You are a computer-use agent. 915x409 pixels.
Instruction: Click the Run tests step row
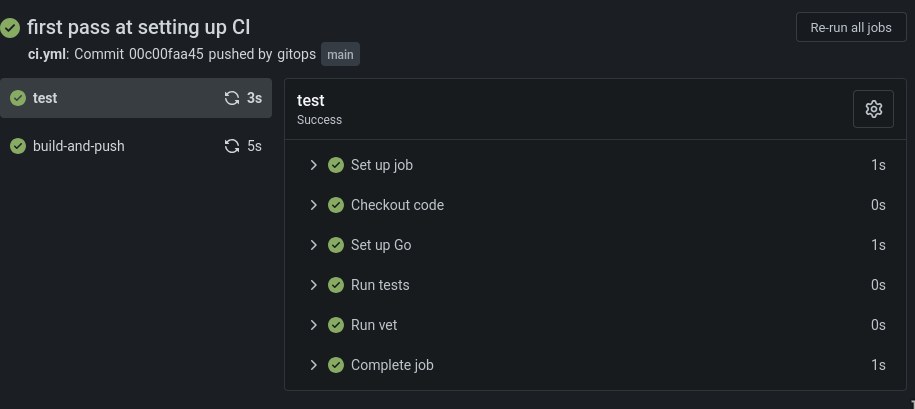600,285
